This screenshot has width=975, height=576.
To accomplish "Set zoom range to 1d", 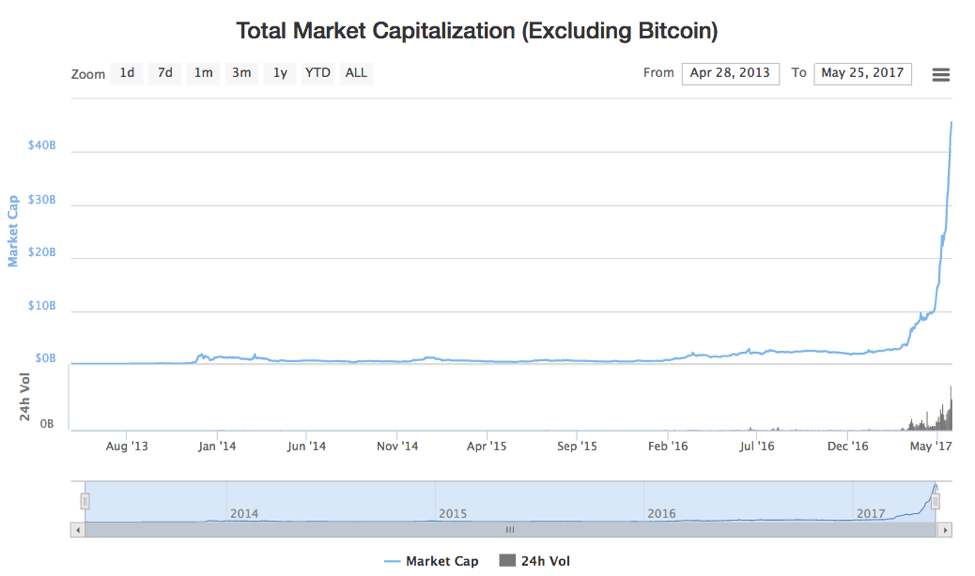I will tap(127, 73).
